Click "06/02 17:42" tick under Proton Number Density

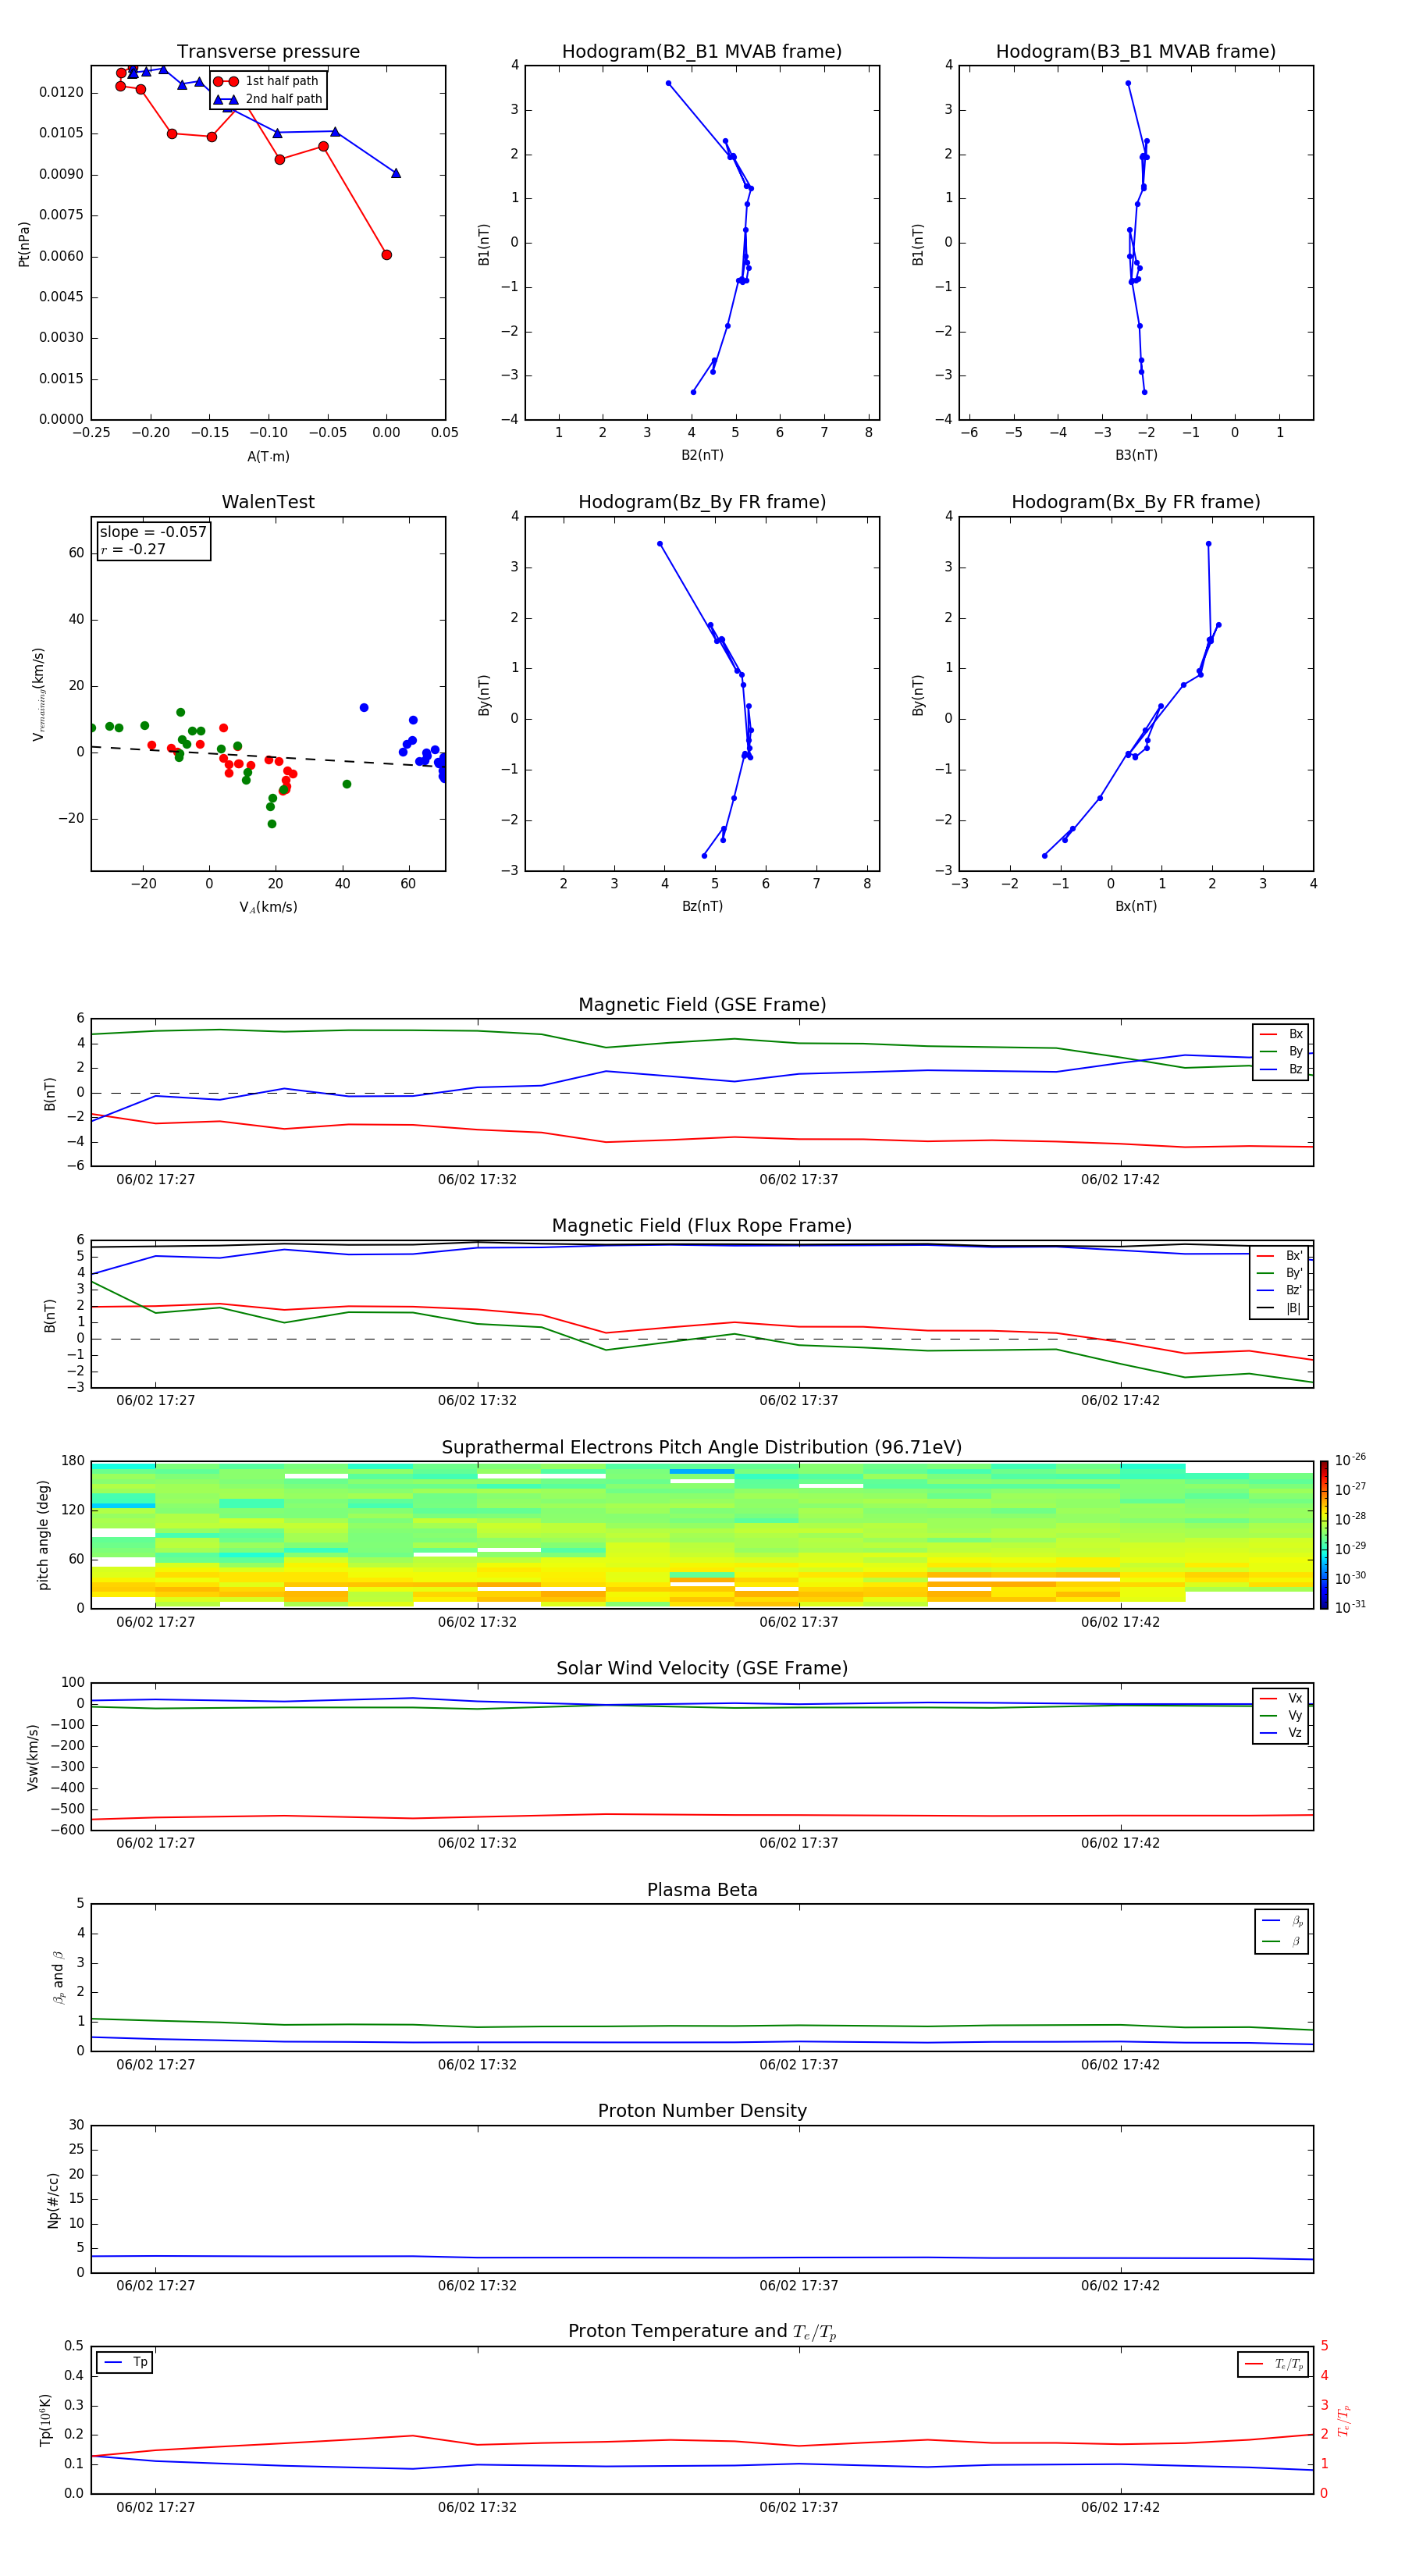[x=1120, y=2286]
